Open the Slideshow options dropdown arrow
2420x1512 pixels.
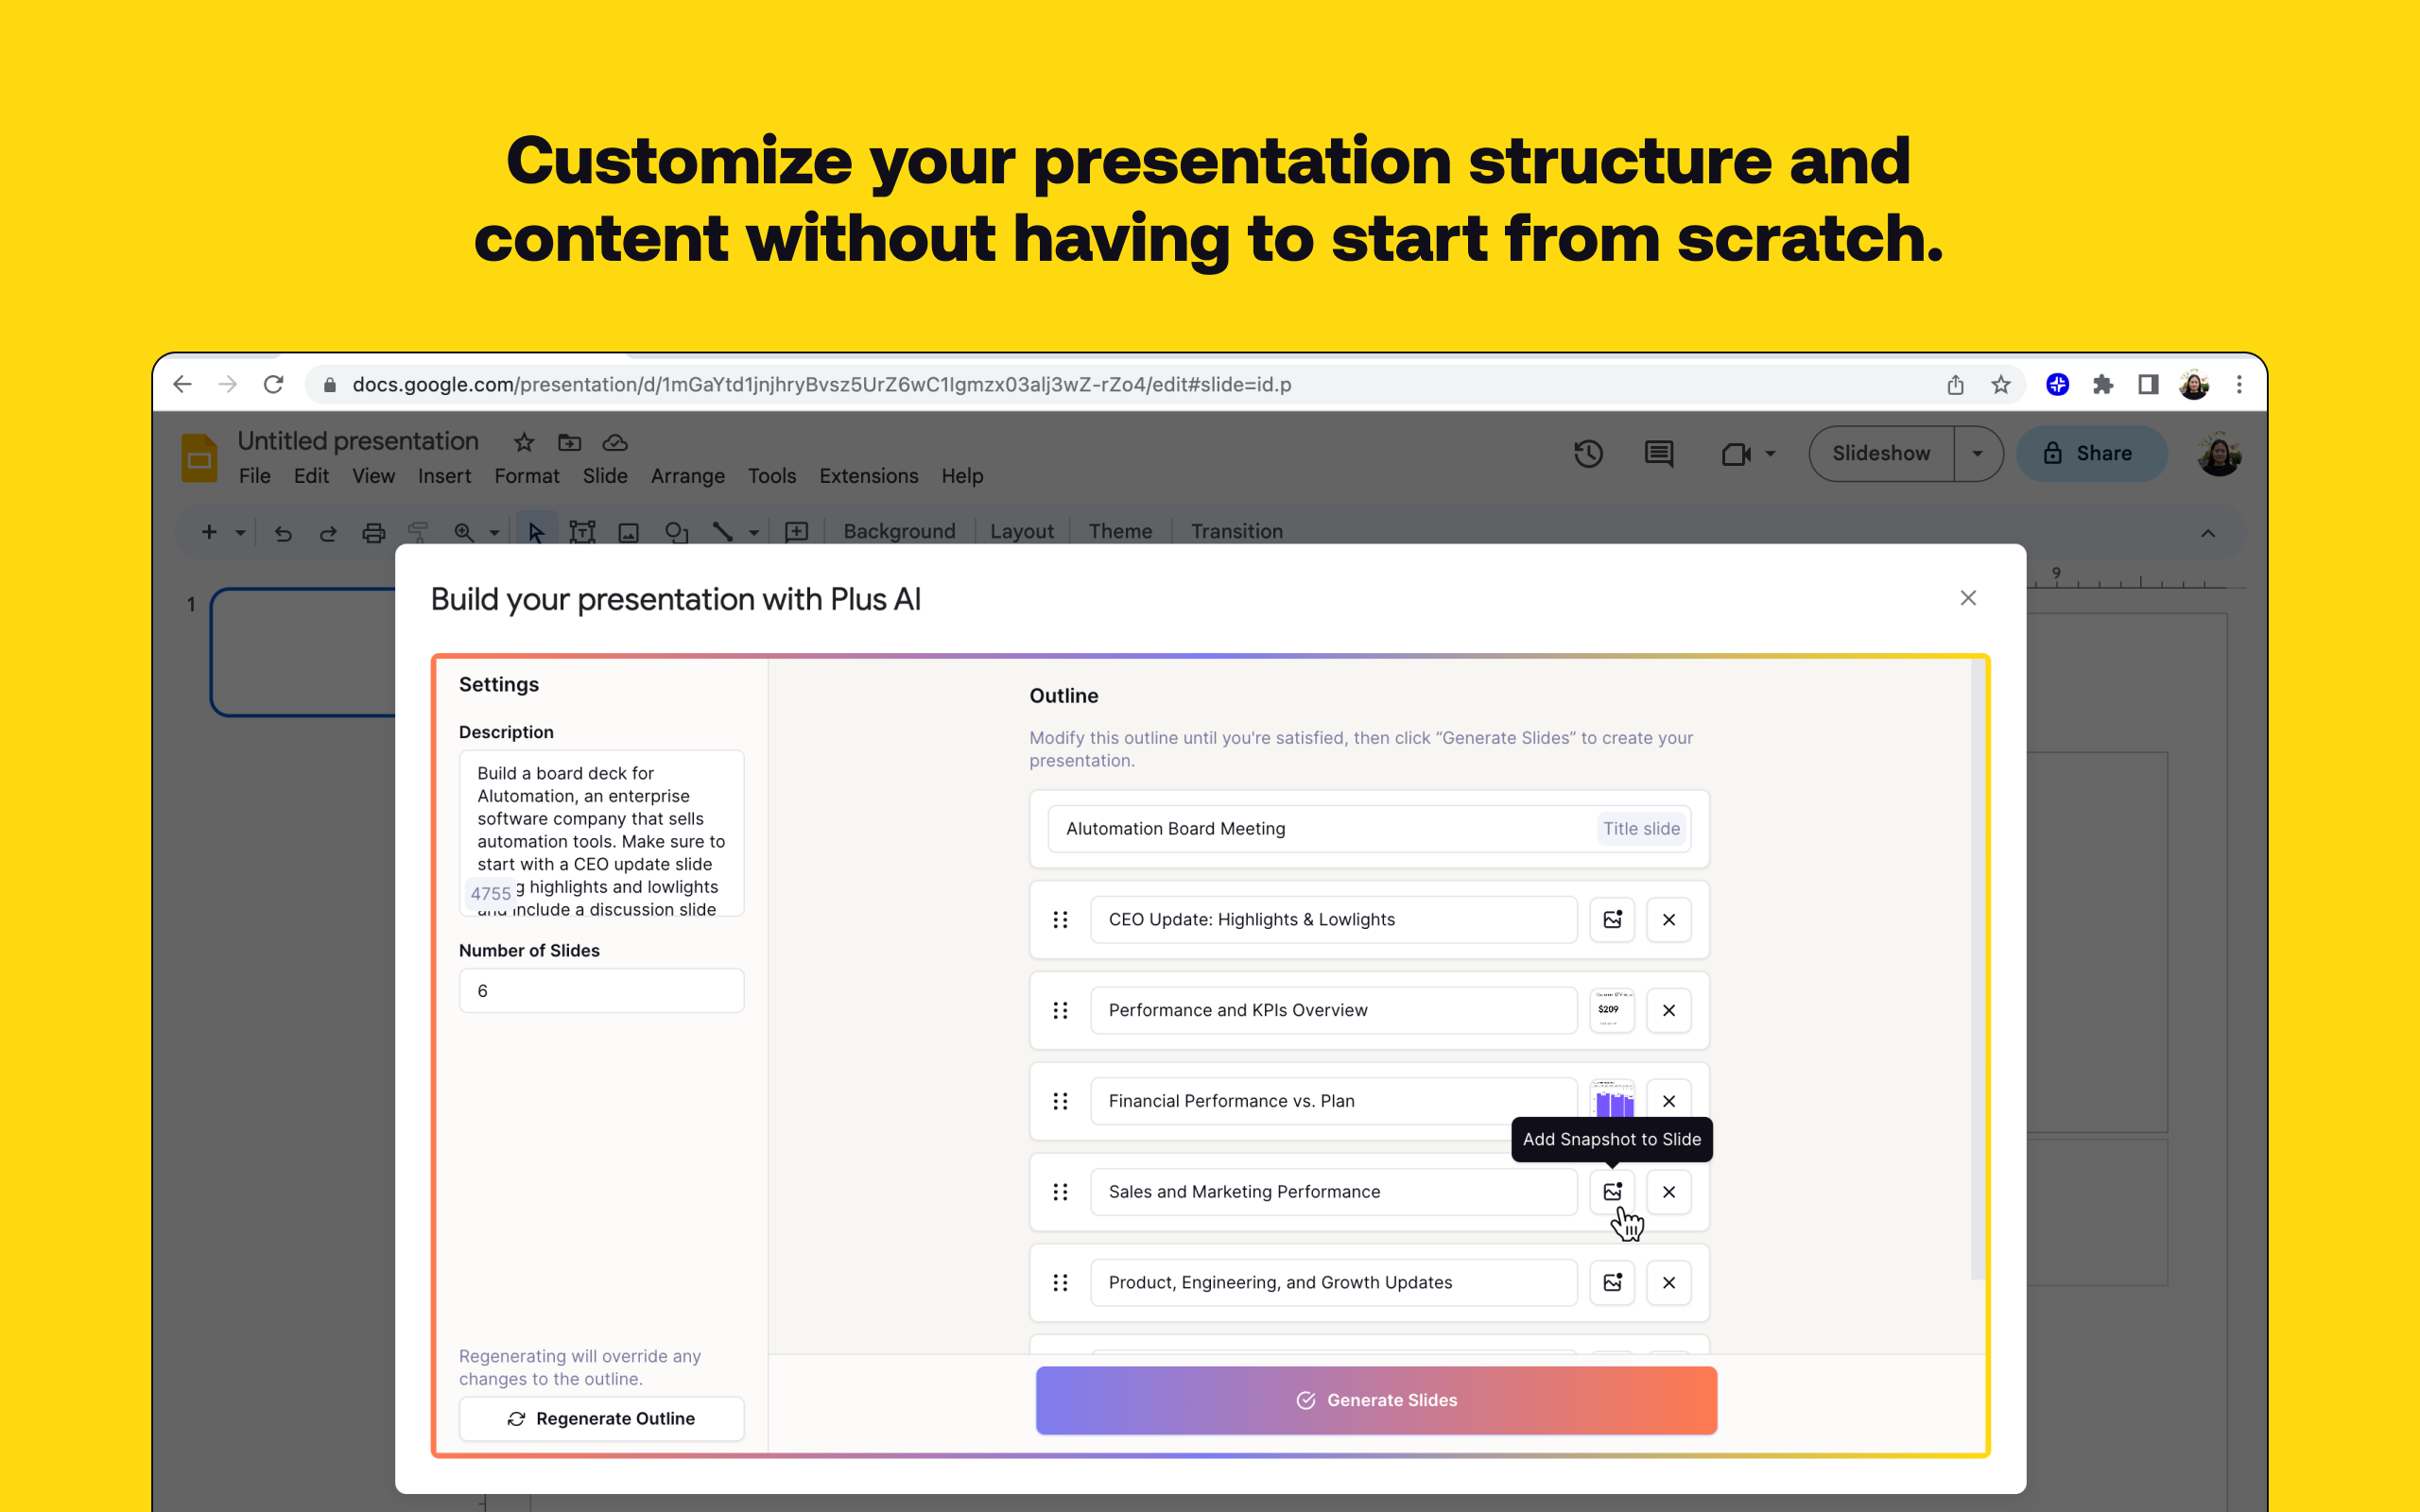(x=1977, y=454)
